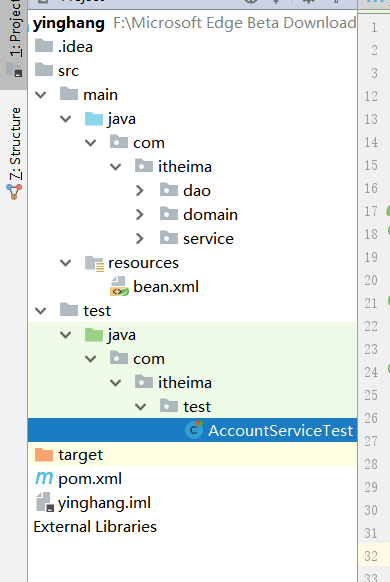Click the main folder icon
Screen dimensions: 390x582
(69, 94)
